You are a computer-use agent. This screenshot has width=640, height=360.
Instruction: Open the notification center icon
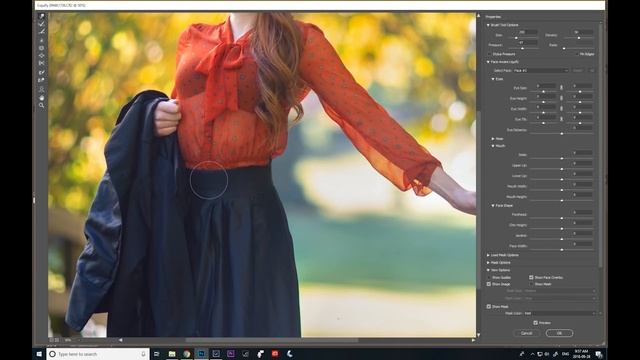tap(599, 354)
